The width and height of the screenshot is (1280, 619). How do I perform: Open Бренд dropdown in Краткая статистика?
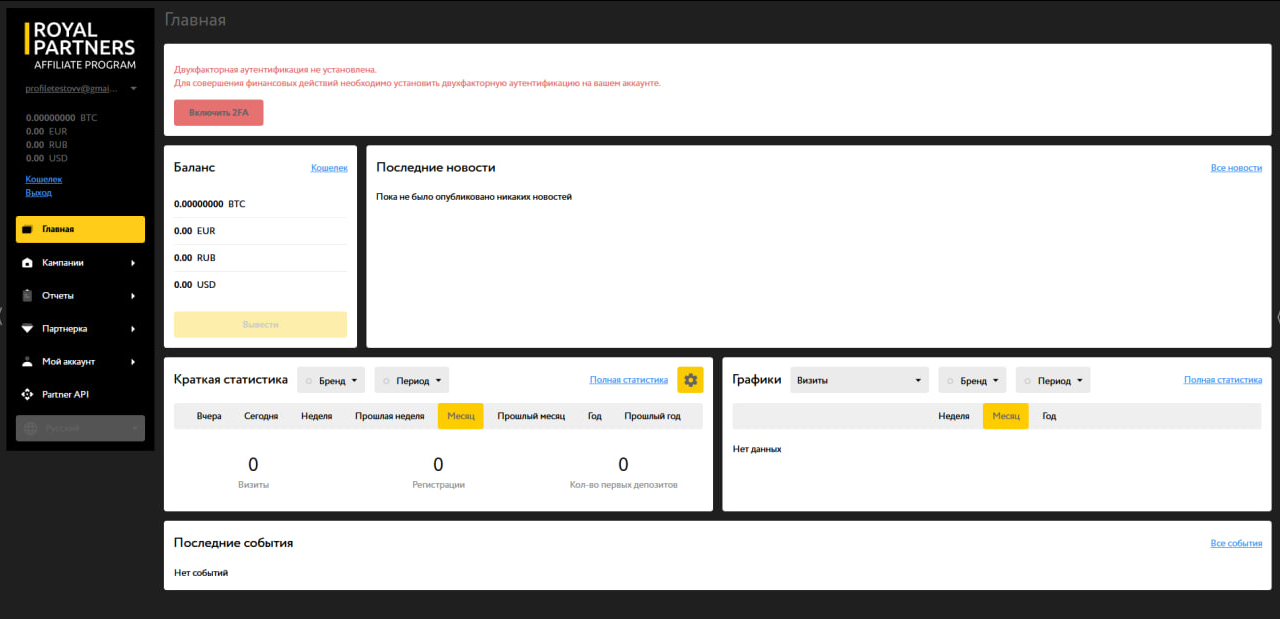(331, 381)
